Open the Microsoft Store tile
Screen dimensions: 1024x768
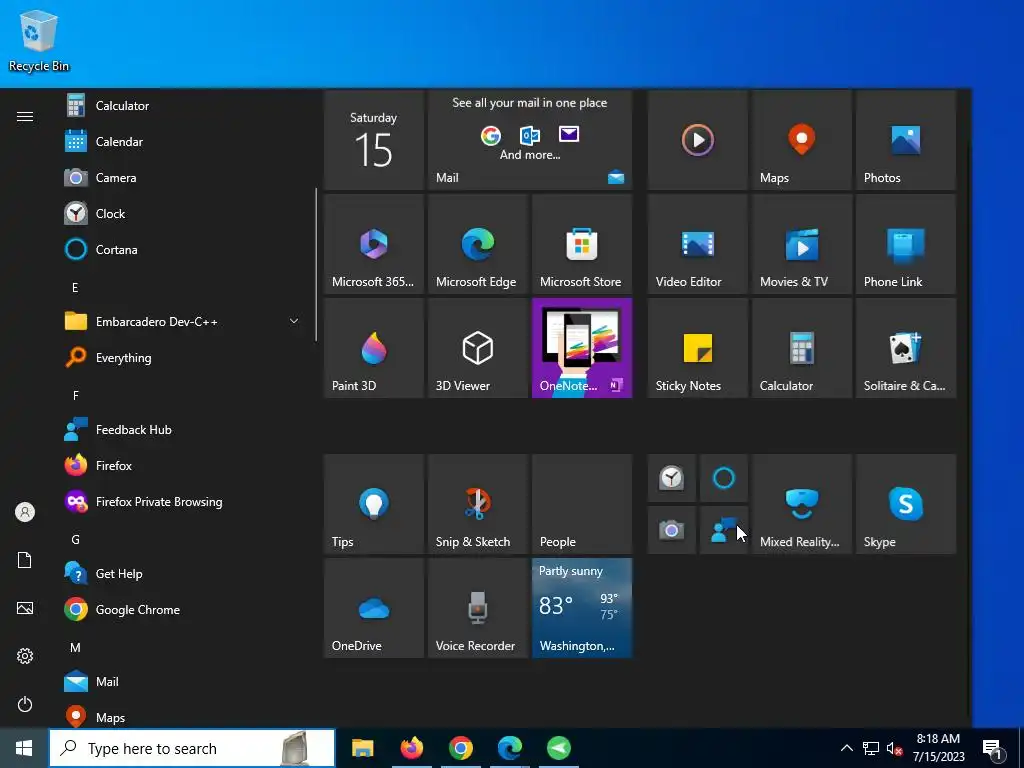click(x=582, y=244)
